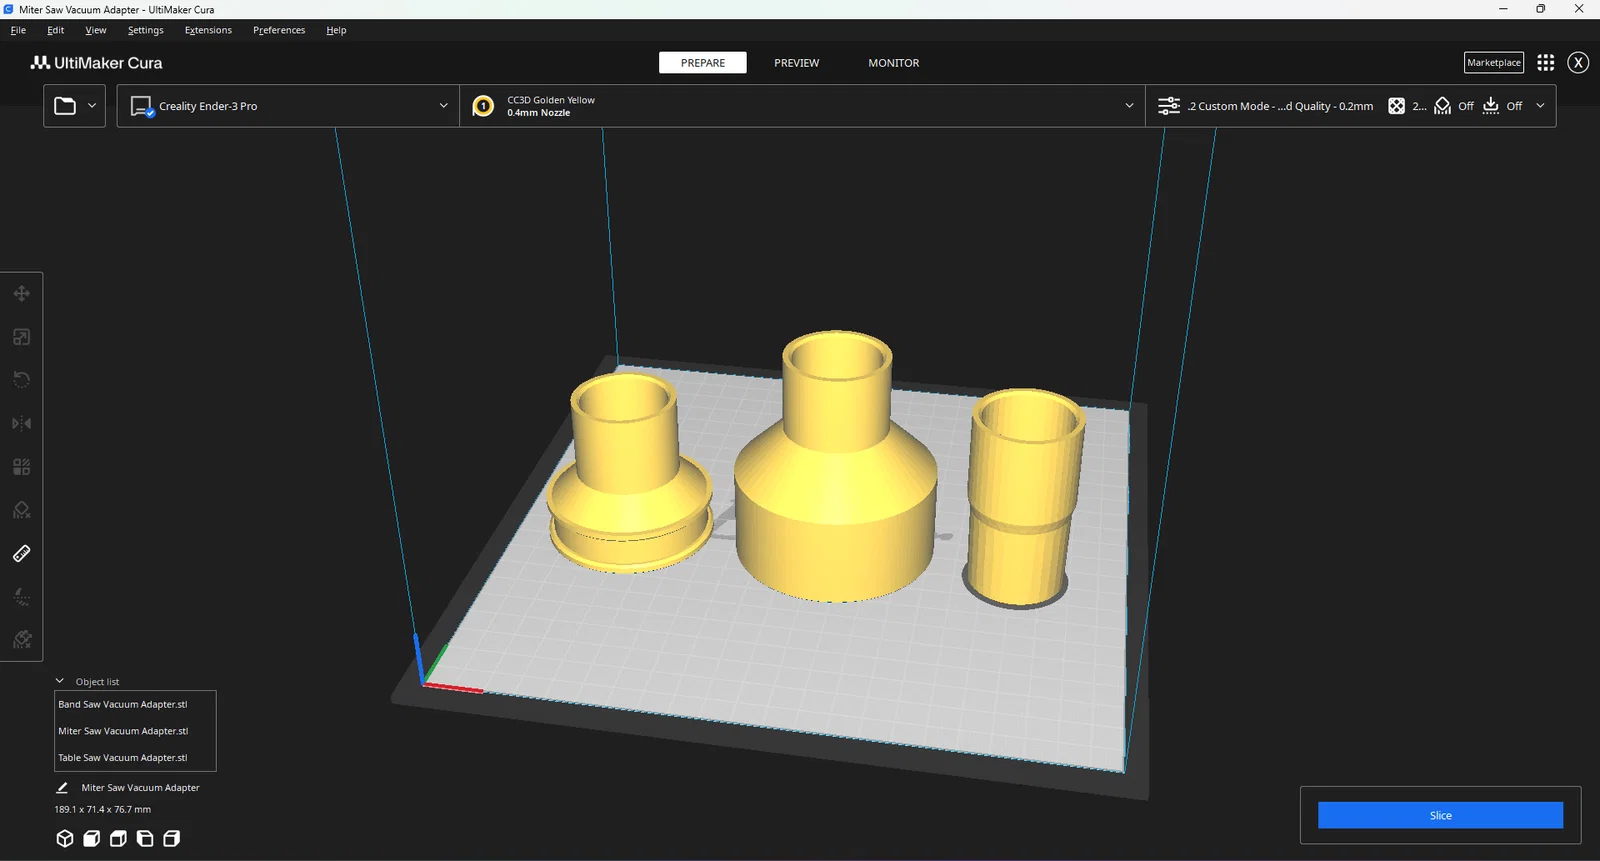Open the UltiMaker apps grid icon
Viewport: 1600px width, 861px height.
[1545, 63]
